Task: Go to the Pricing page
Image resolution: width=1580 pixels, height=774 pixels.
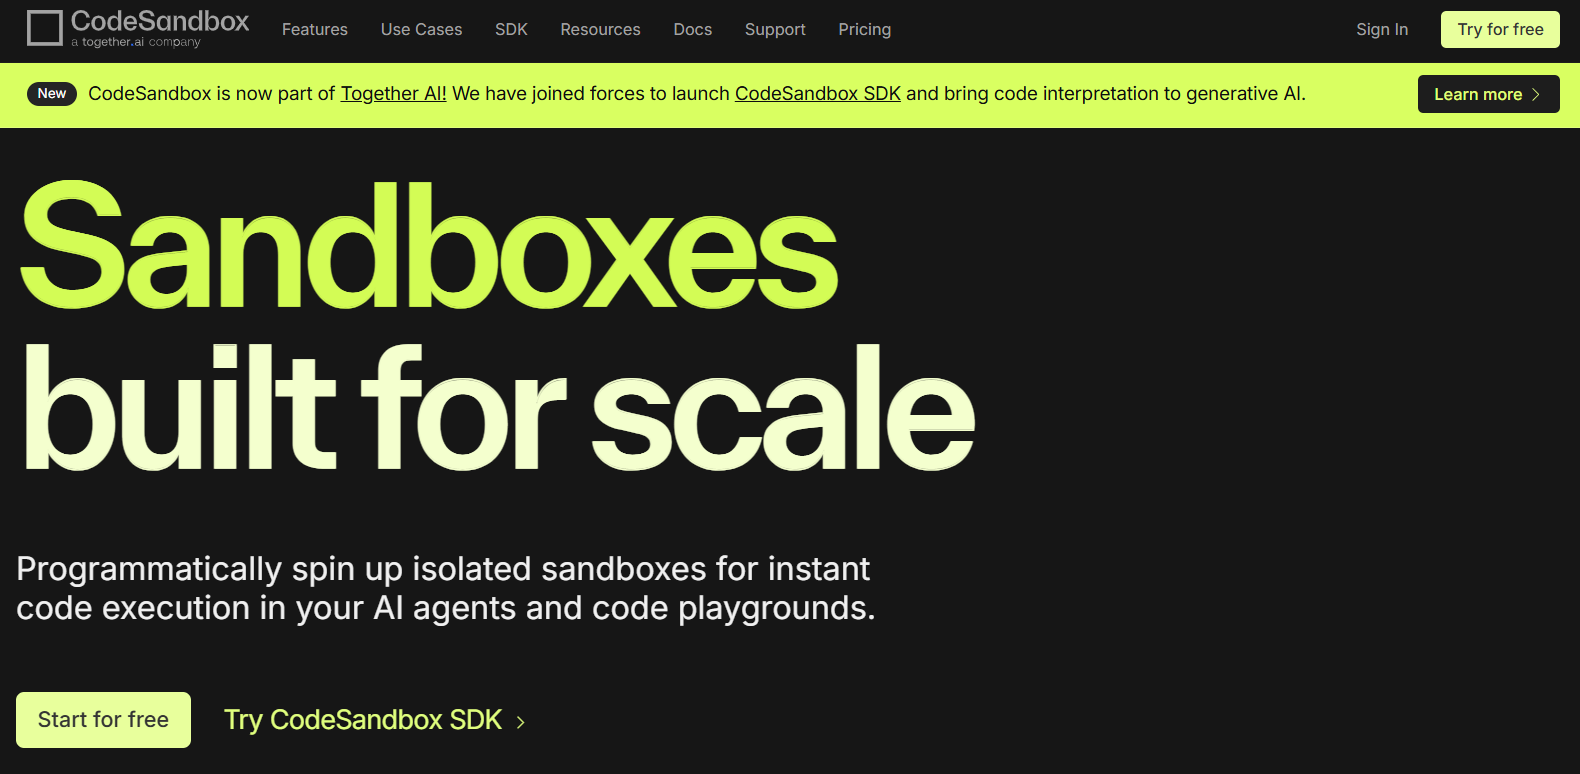Action: tap(865, 30)
